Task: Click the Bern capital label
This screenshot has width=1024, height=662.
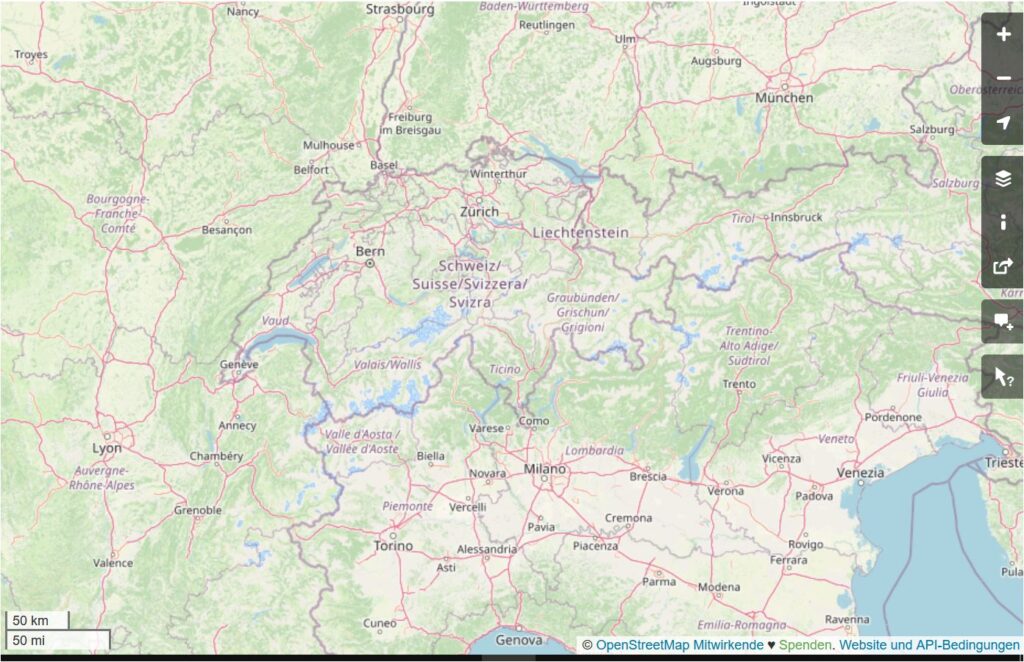Action: tap(370, 251)
